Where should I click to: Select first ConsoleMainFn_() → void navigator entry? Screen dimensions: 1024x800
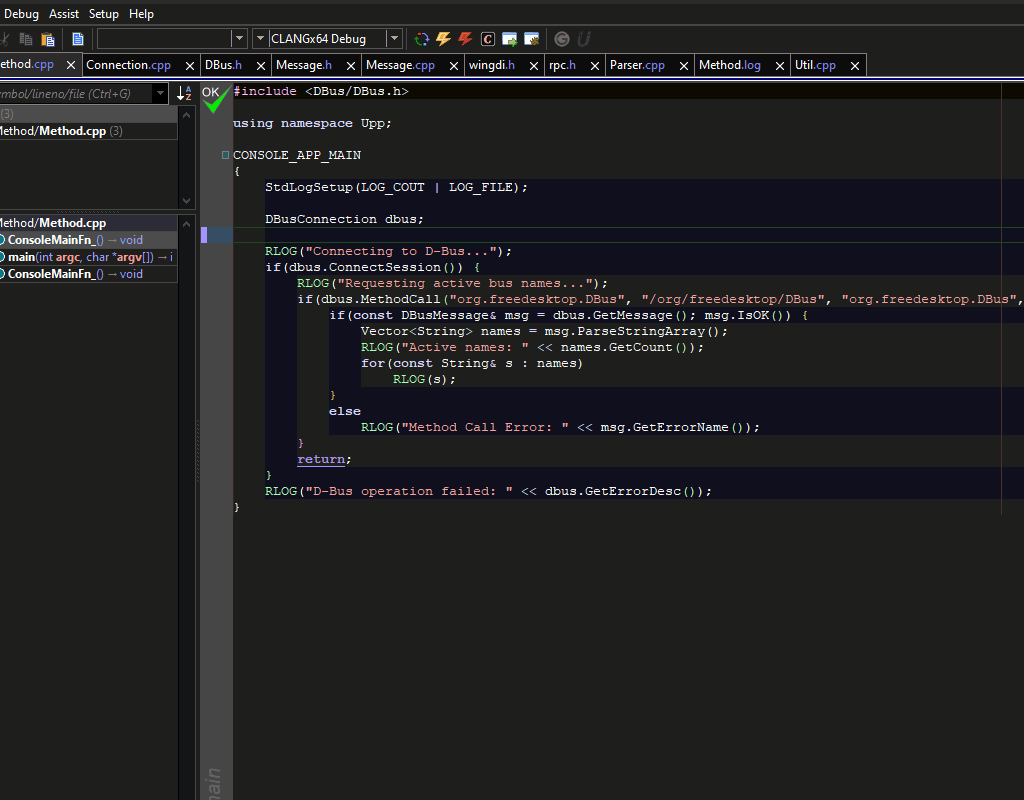click(x=88, y=240)
